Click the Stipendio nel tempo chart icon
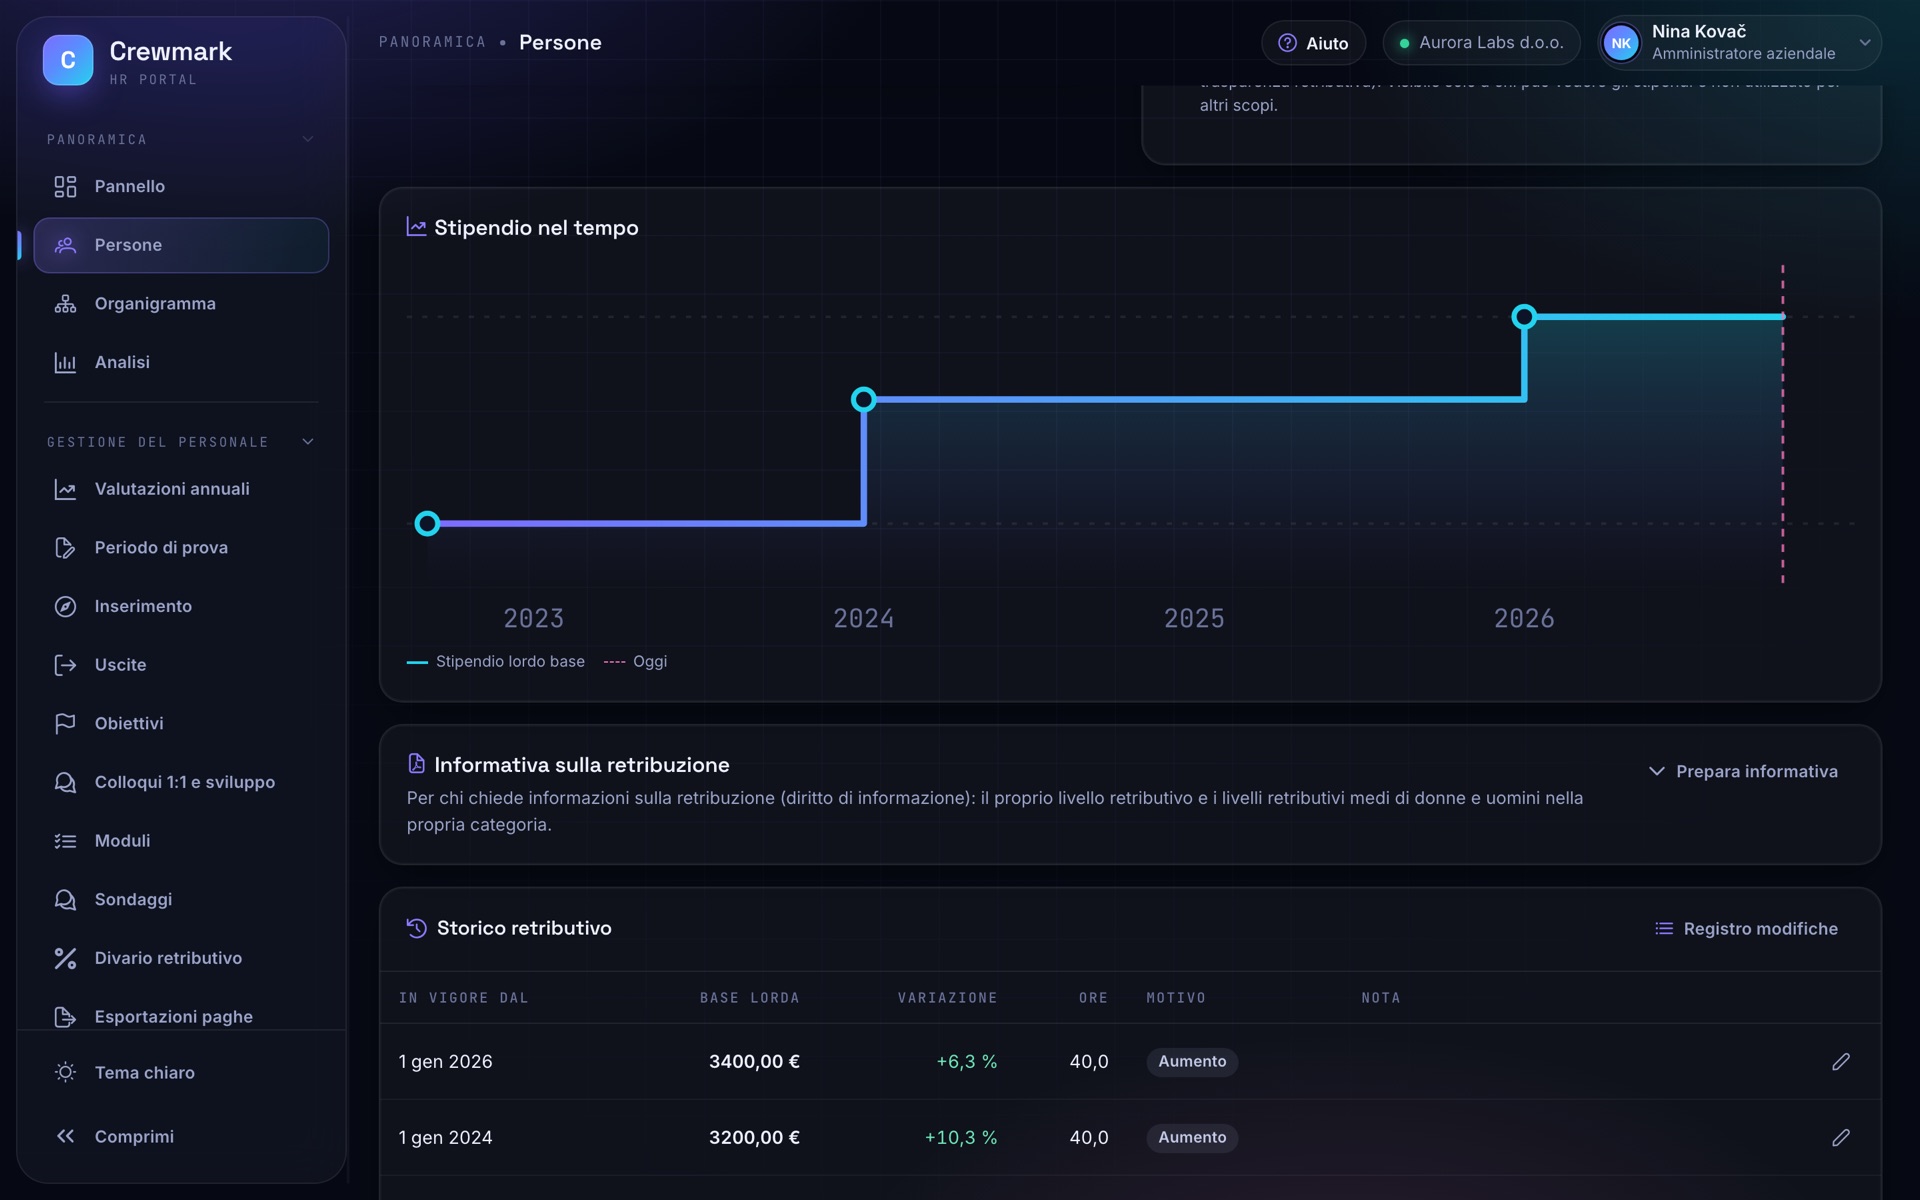 [x=416, y=227]
